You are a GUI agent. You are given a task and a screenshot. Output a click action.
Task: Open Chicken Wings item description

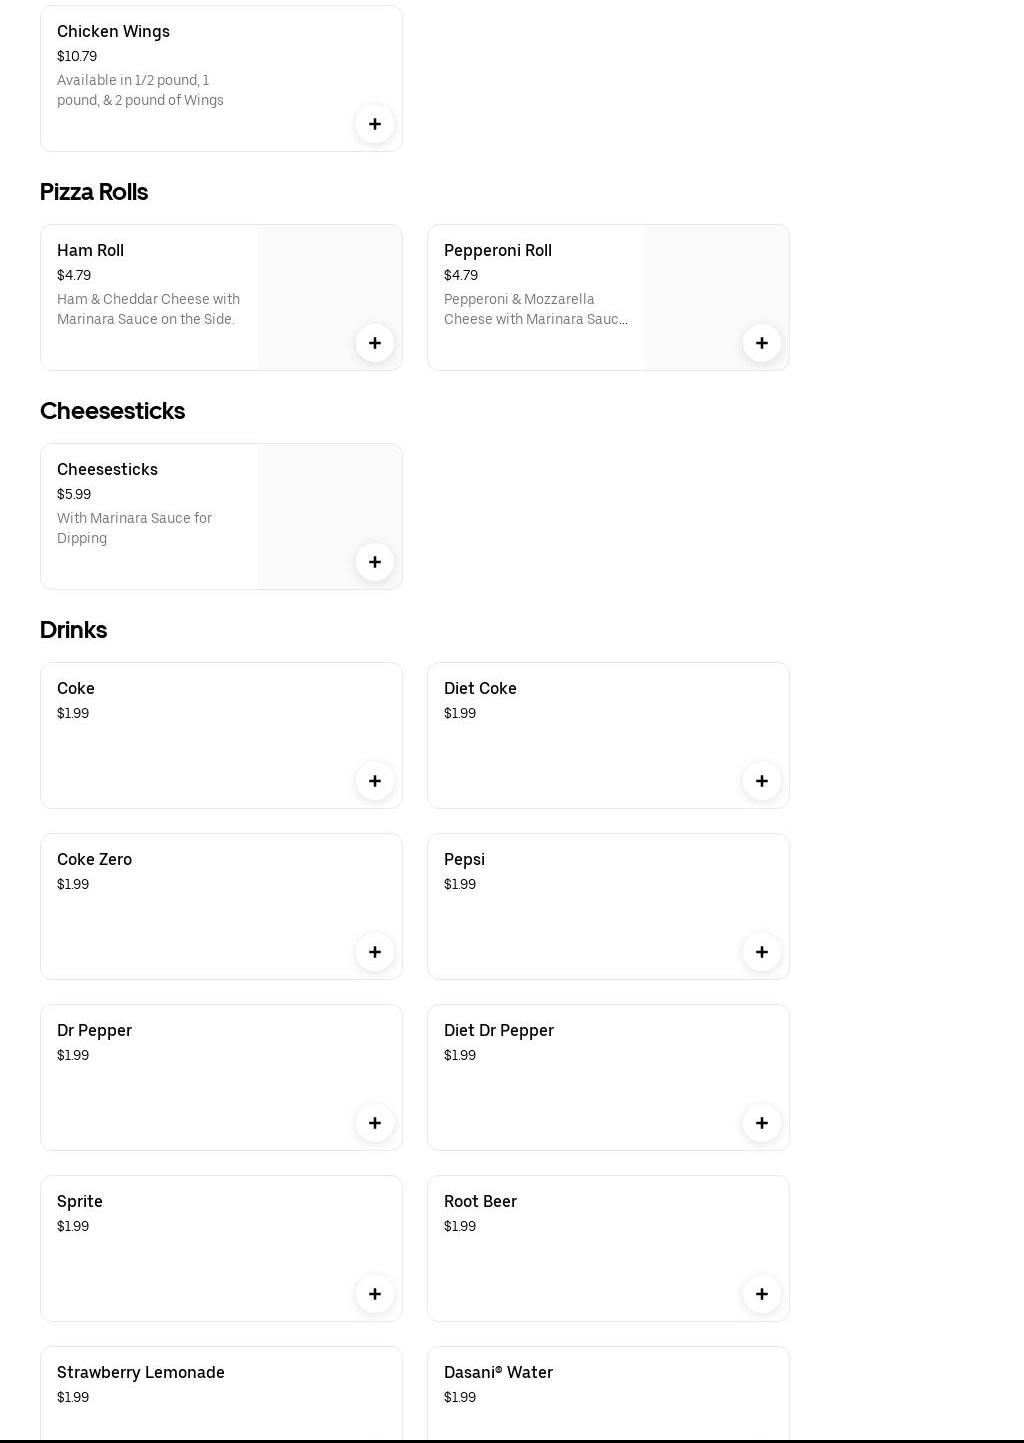(x=140, y=90)
